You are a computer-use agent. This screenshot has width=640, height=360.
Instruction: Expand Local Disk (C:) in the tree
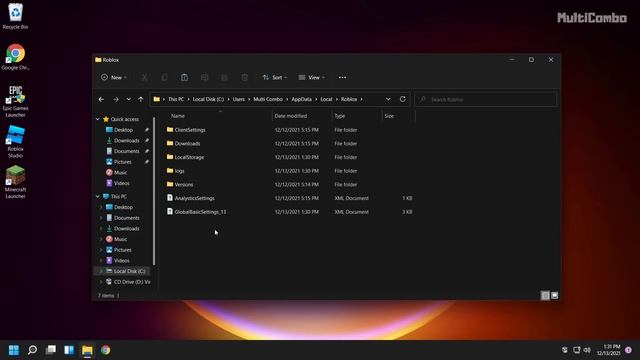coord(101,271)
